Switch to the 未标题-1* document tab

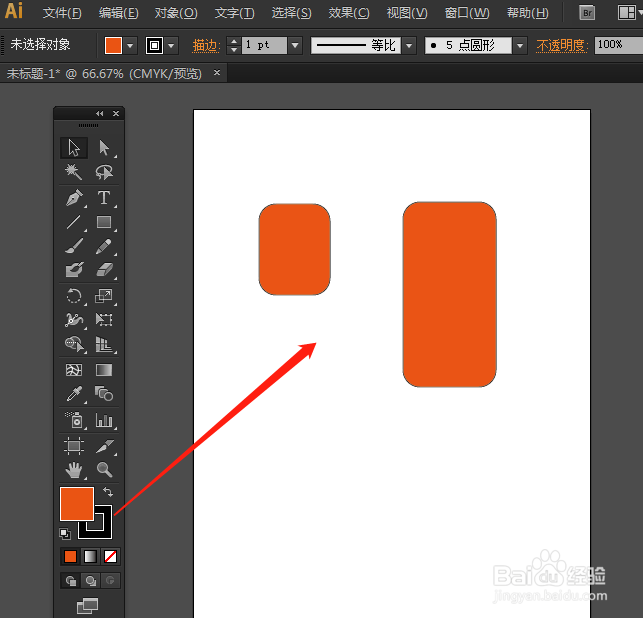click(x=104, y=74)
